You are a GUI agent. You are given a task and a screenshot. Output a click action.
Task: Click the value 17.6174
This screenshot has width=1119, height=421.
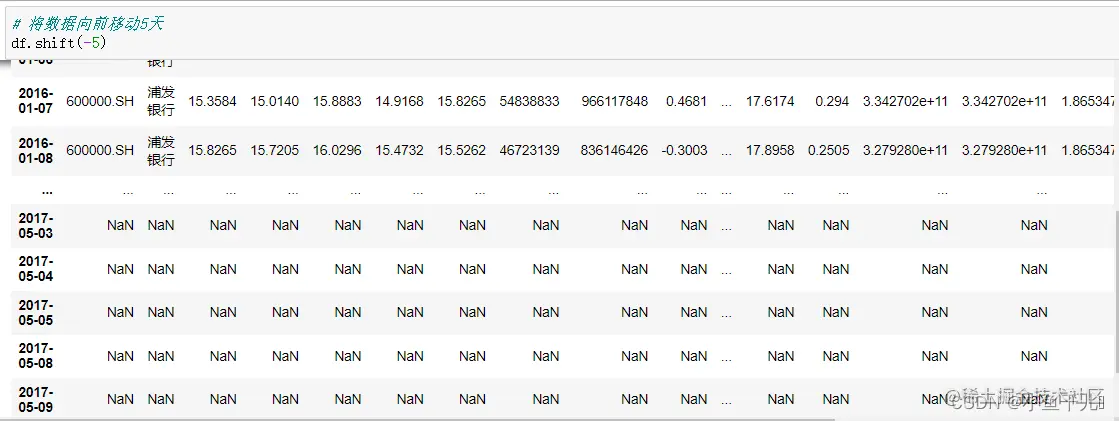770,101
